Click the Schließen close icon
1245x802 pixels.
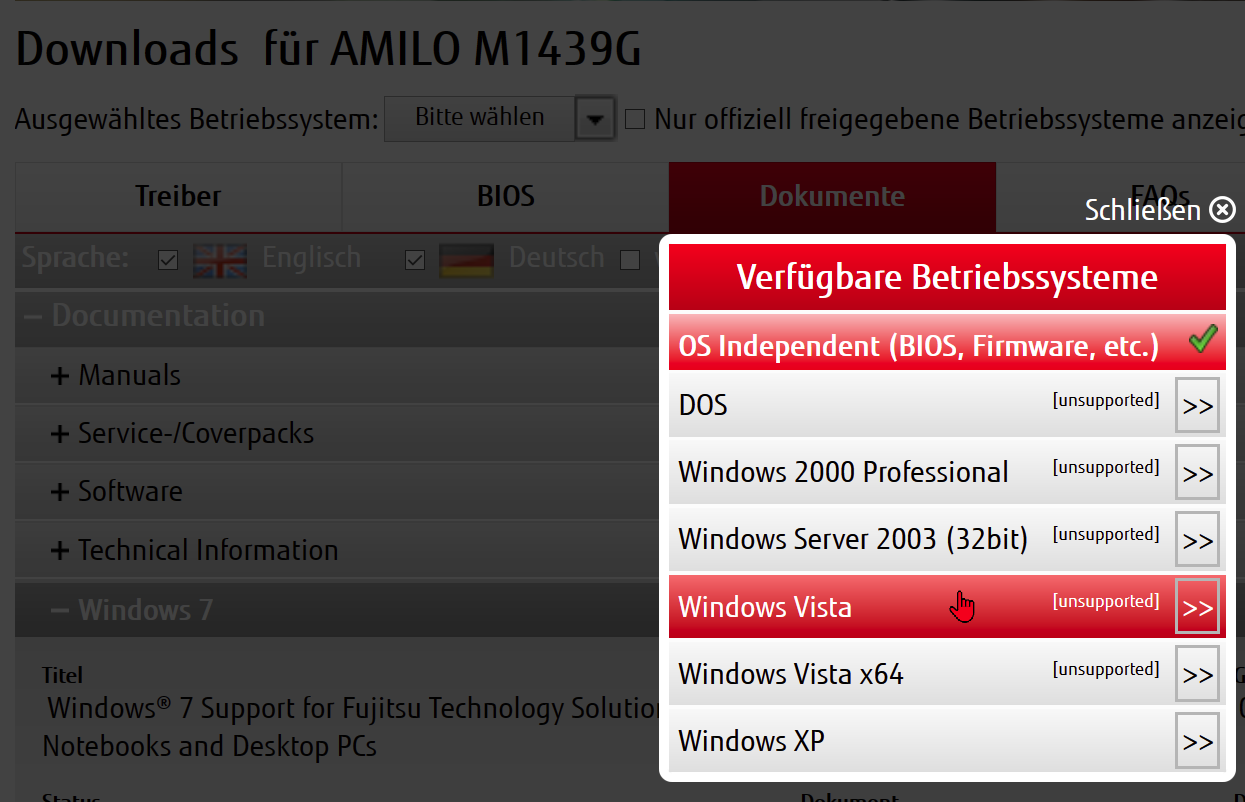click(x=1222, y=210)
